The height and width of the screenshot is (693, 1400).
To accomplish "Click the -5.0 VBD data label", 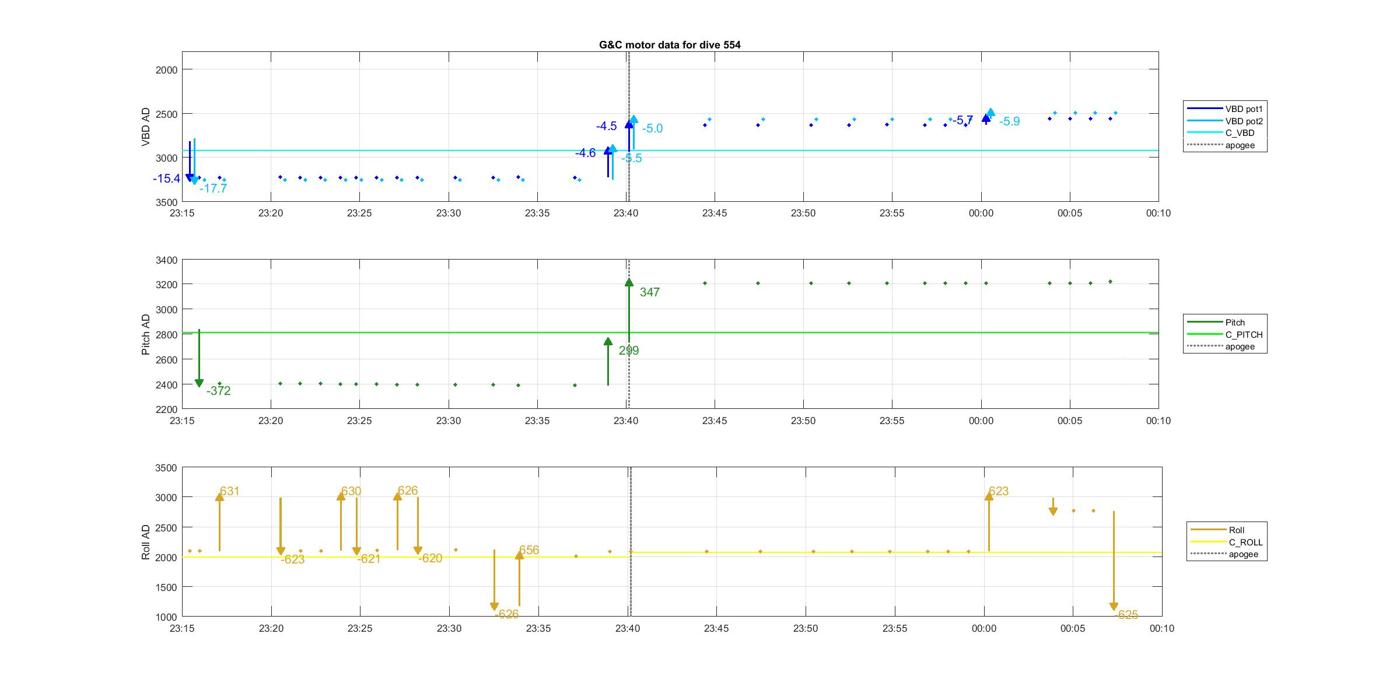I will coord(652,129).
